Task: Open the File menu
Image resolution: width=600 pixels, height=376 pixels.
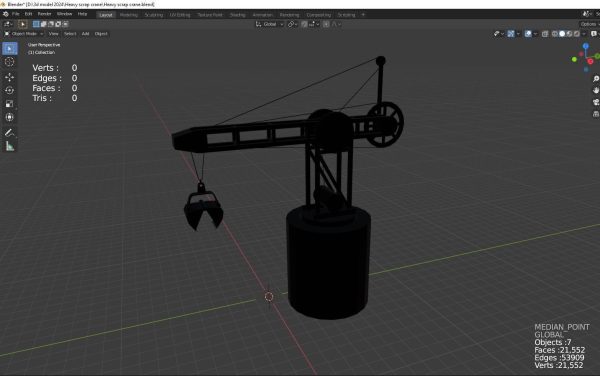Action: point(16,14)
